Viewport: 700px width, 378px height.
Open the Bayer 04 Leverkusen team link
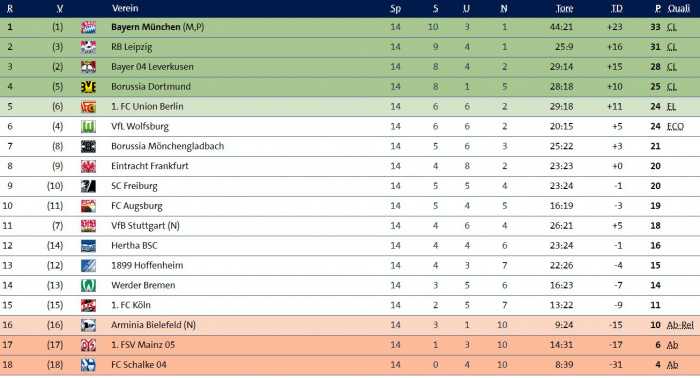click(152, 67)
